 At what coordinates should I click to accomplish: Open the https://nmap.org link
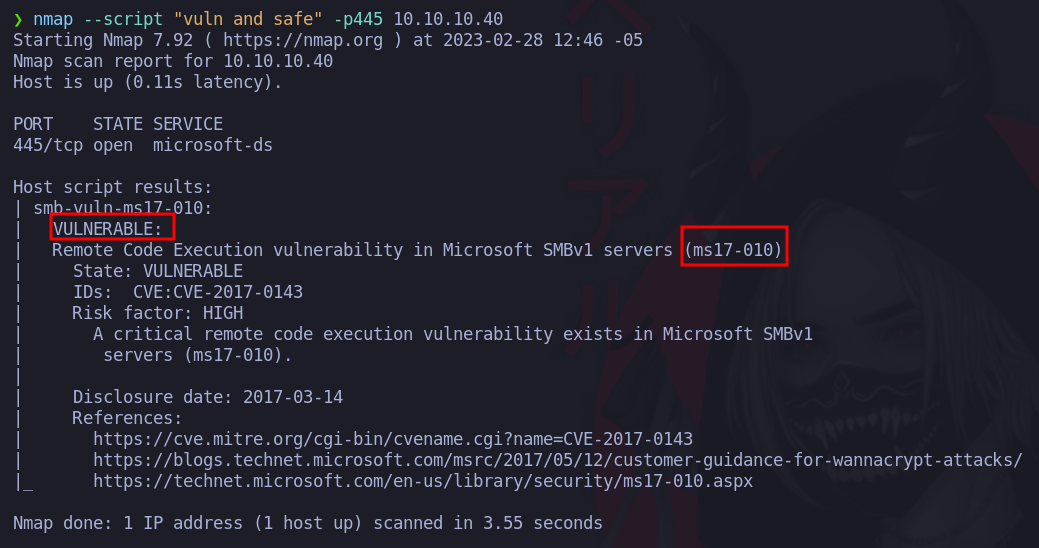pos(303,40)
